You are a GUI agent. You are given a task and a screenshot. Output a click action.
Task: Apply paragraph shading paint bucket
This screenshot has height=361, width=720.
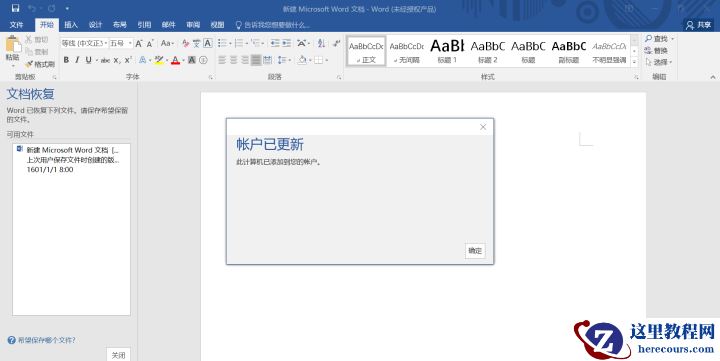302,60
